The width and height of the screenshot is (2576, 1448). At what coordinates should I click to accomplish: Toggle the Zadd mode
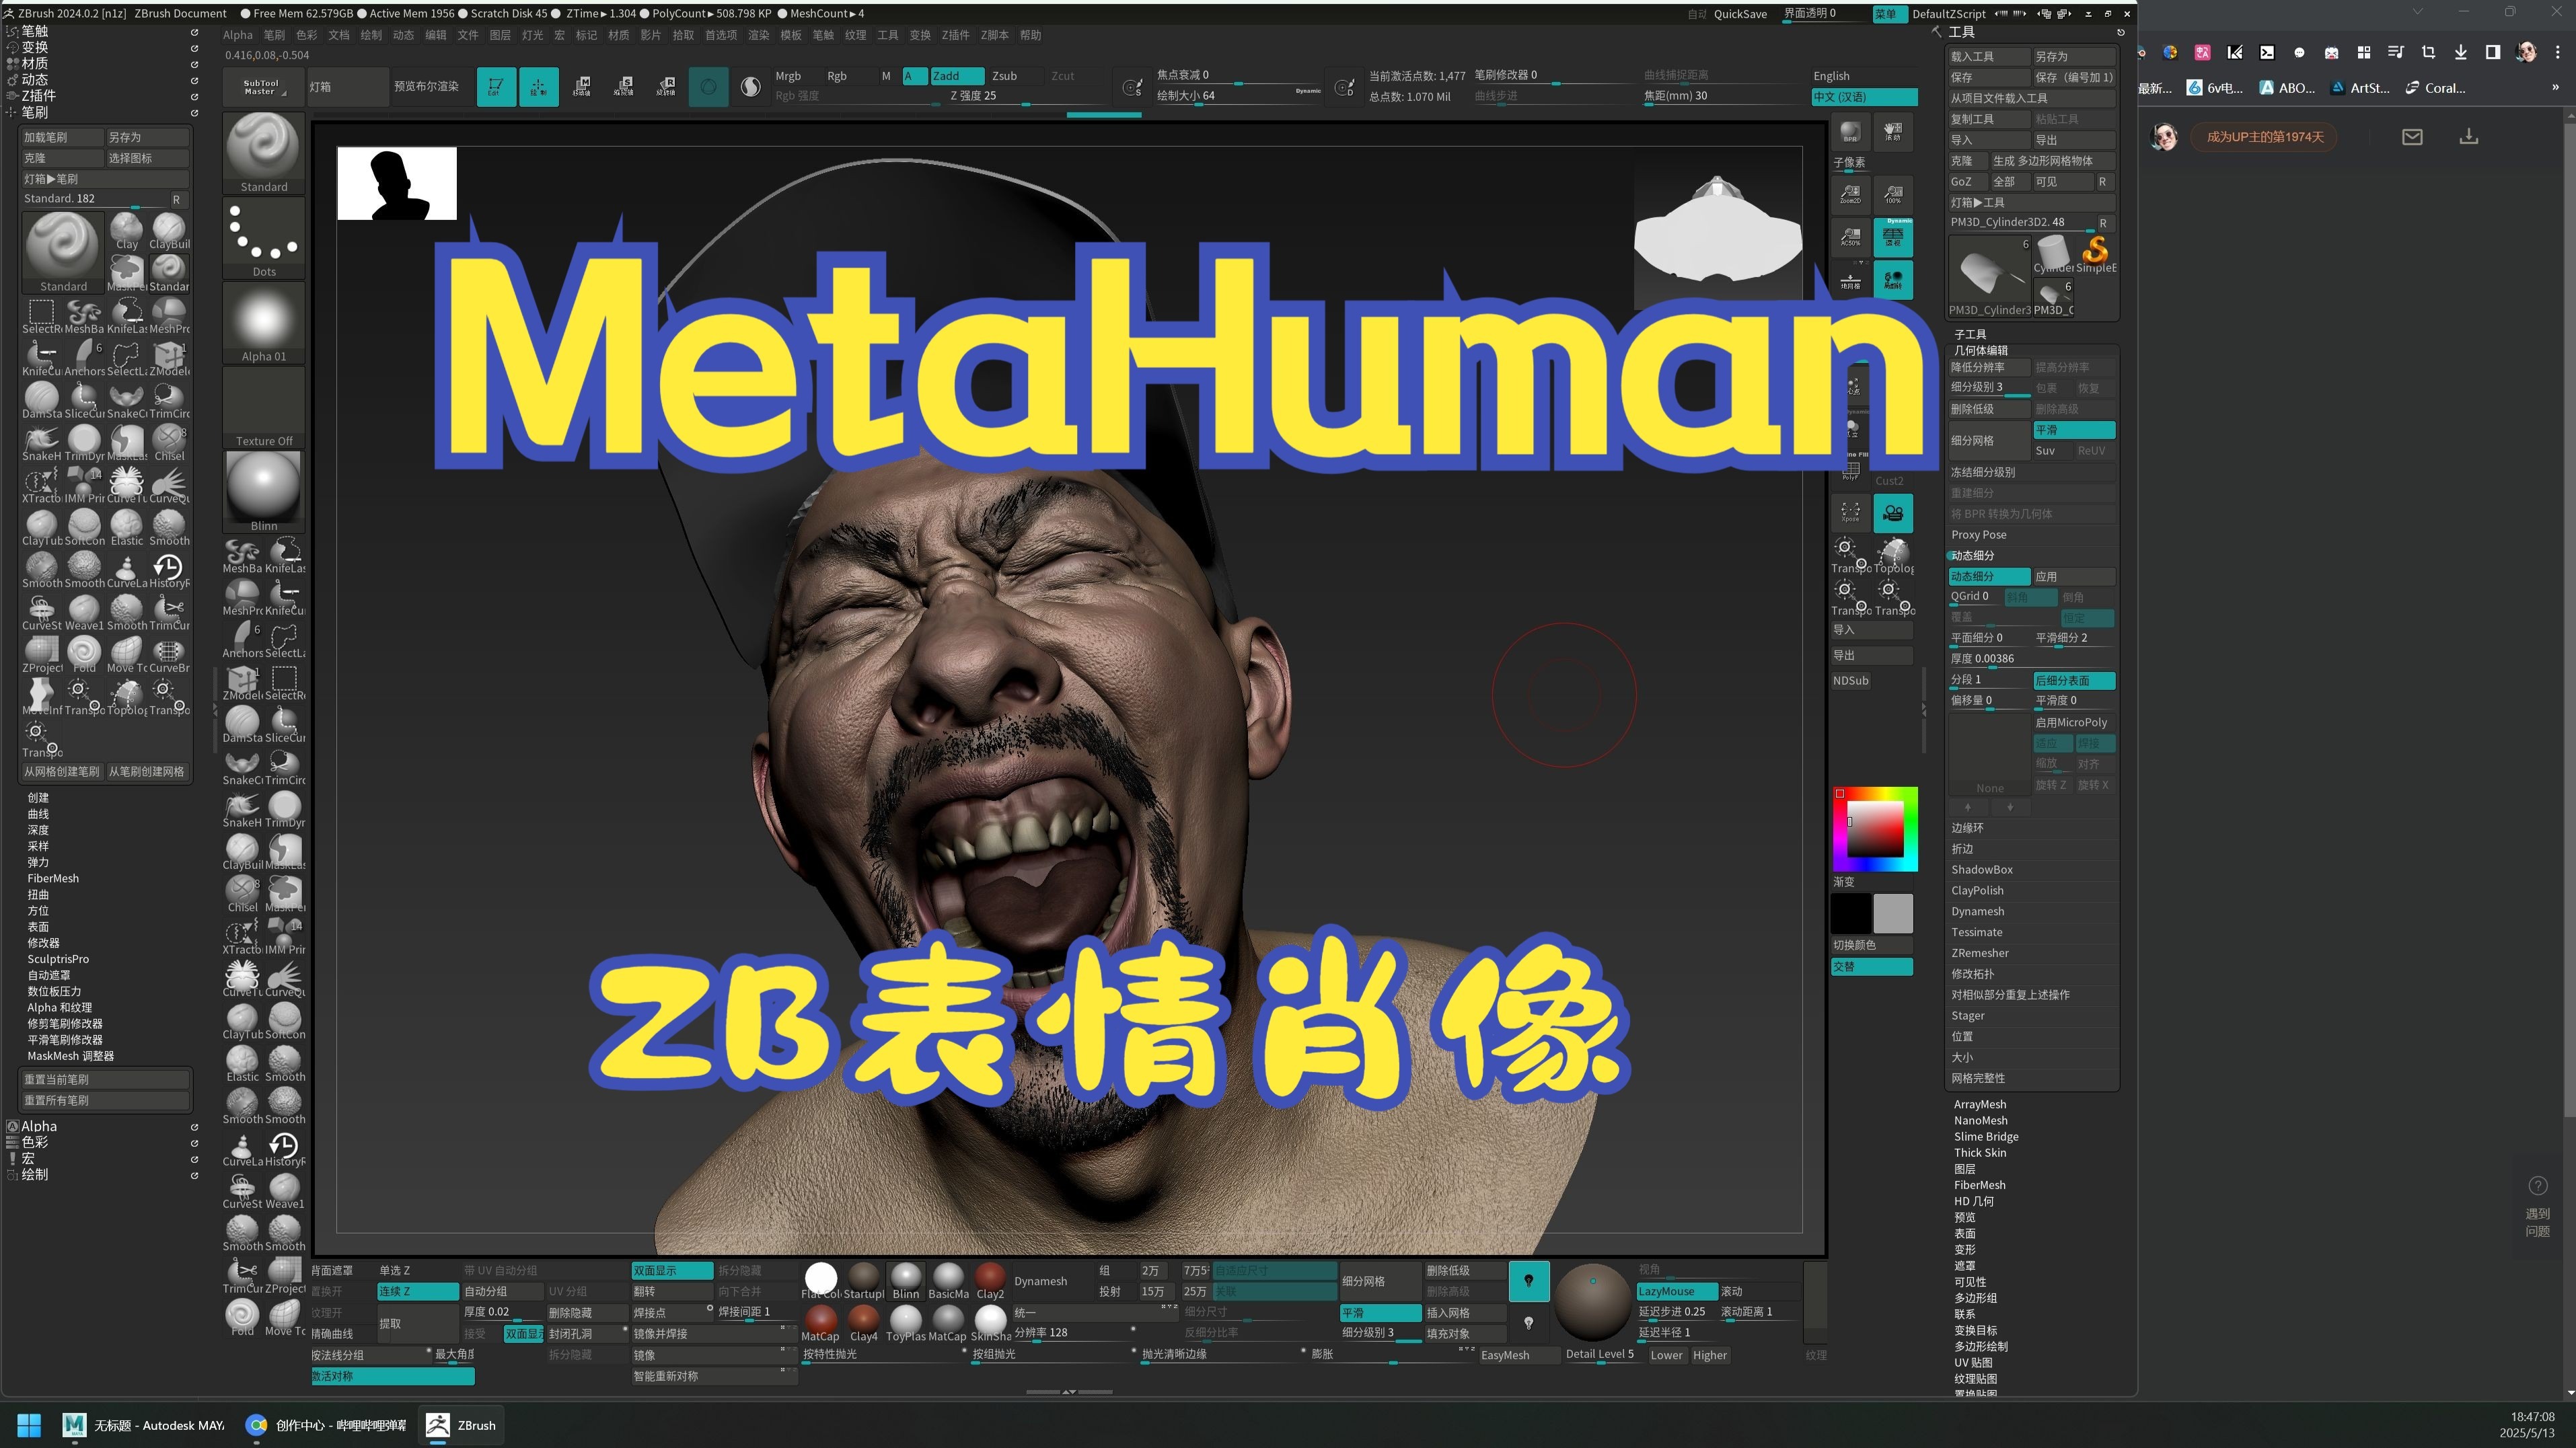[957, 76]
